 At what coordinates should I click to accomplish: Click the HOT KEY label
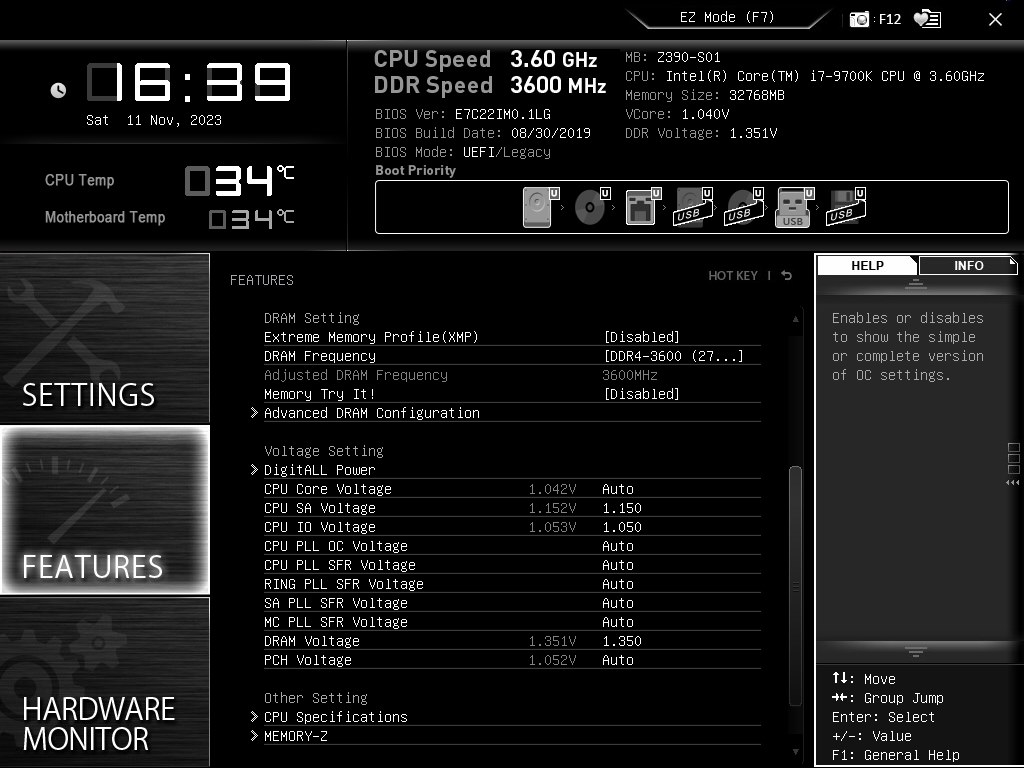point(733,276)
